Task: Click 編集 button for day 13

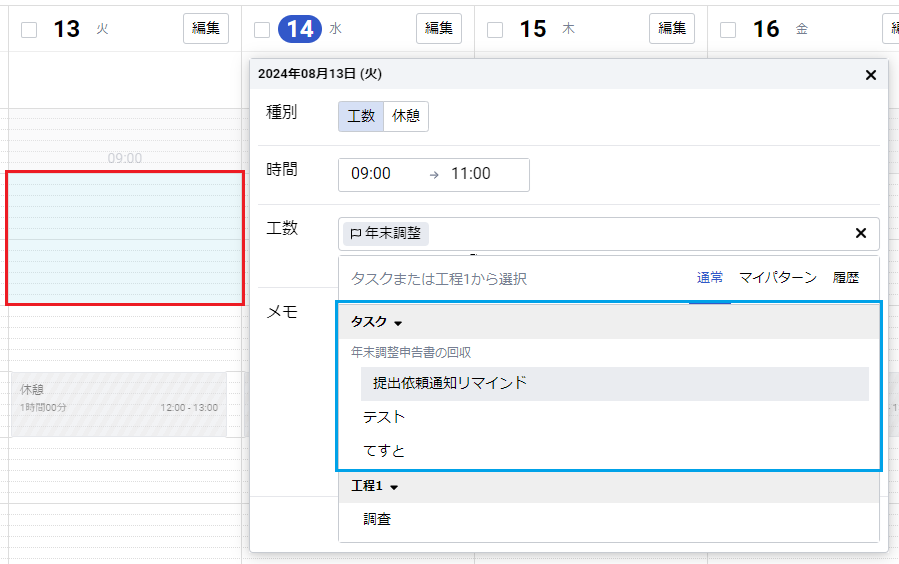Action: [x=206, y=29]
